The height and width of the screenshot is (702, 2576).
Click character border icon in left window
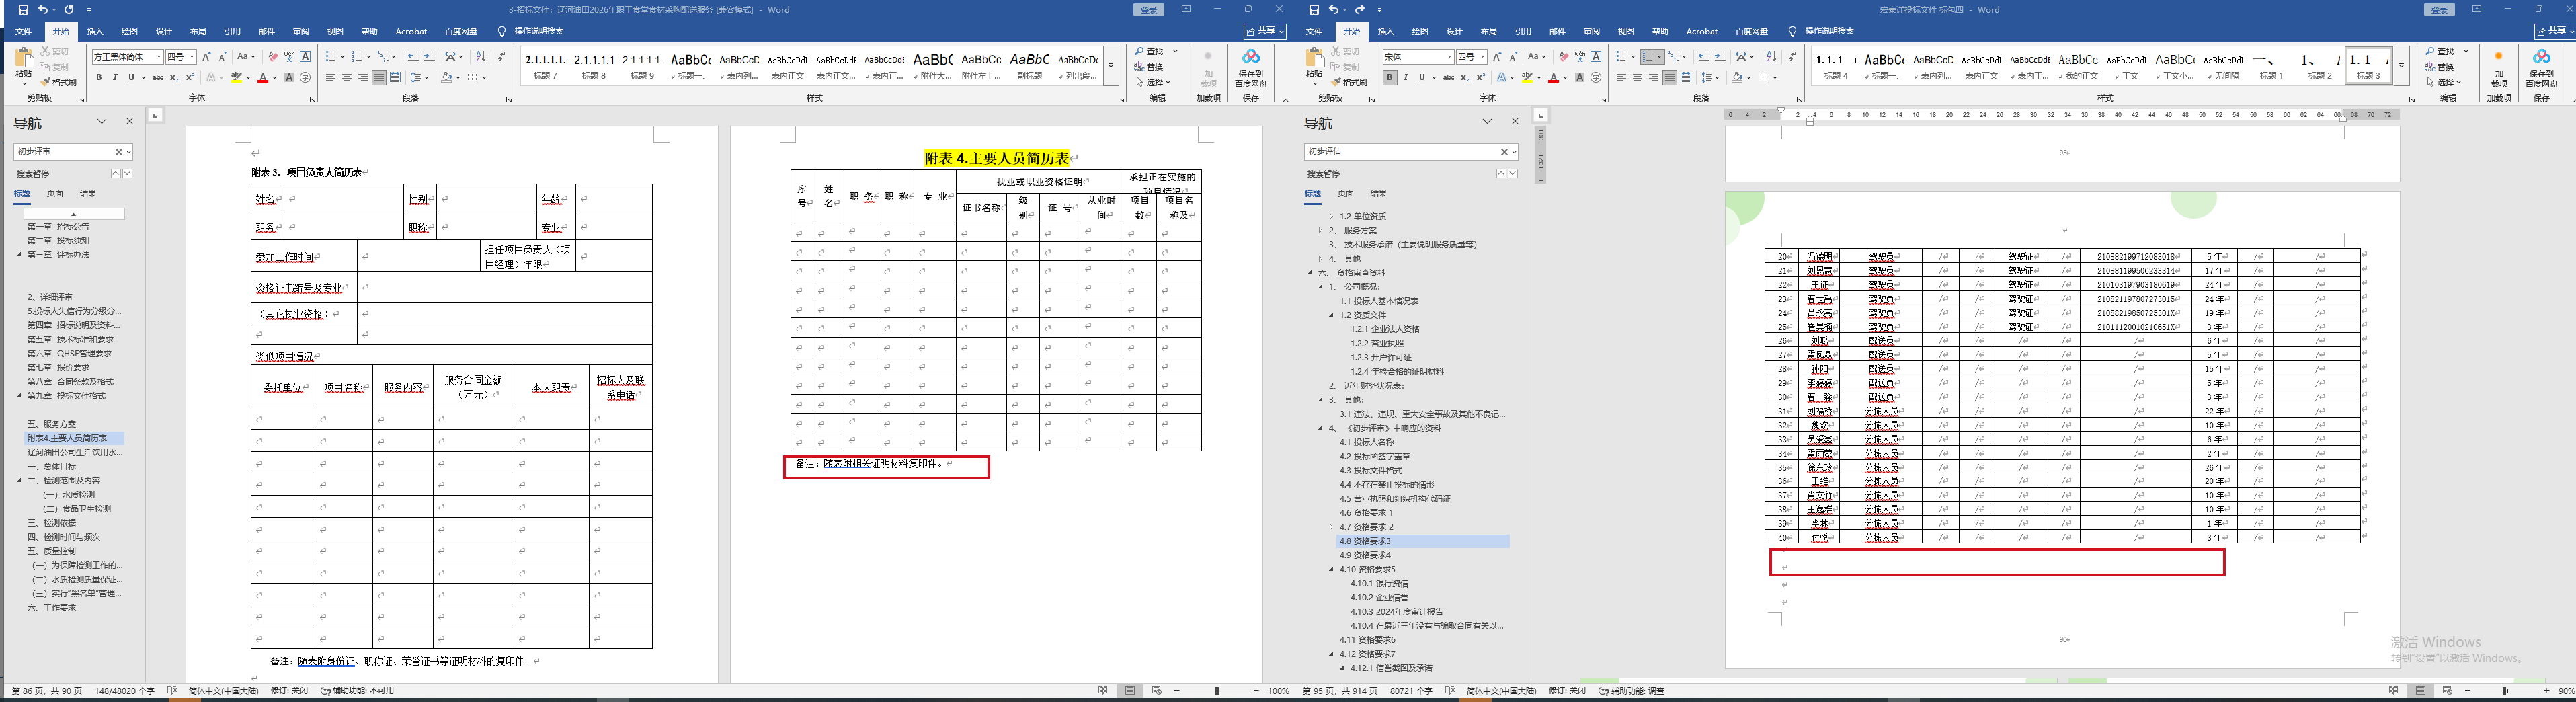coord(306,57)
